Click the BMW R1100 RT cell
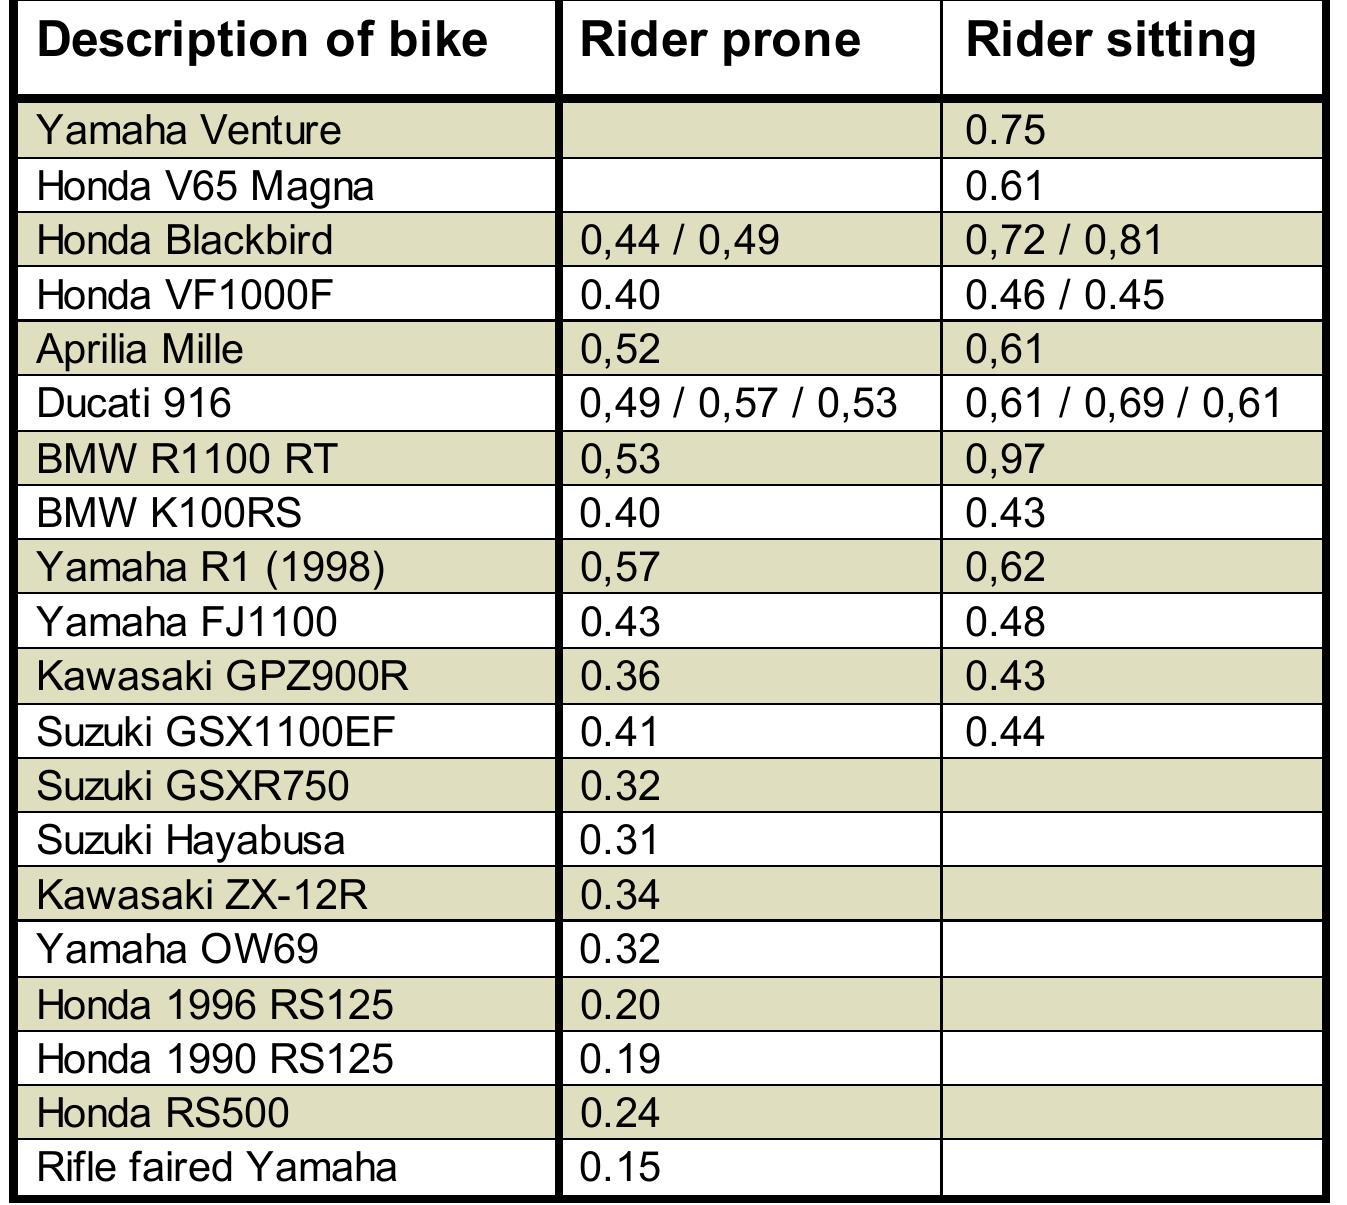1347x1205 pixels. click(x=187, y=458)
